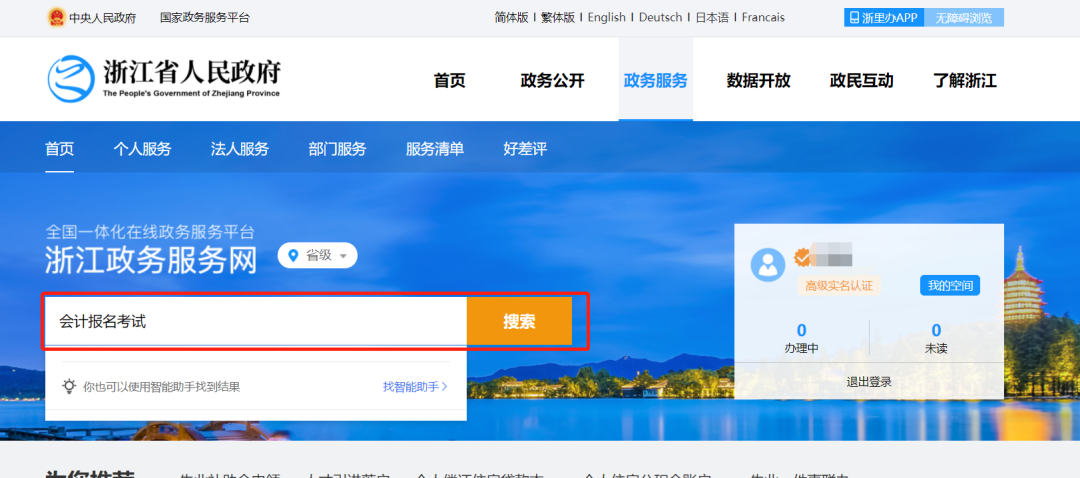Screen dimensions: 1080x478
Task: Go to 首页 in main navigation
Action: tap(450, 81)
